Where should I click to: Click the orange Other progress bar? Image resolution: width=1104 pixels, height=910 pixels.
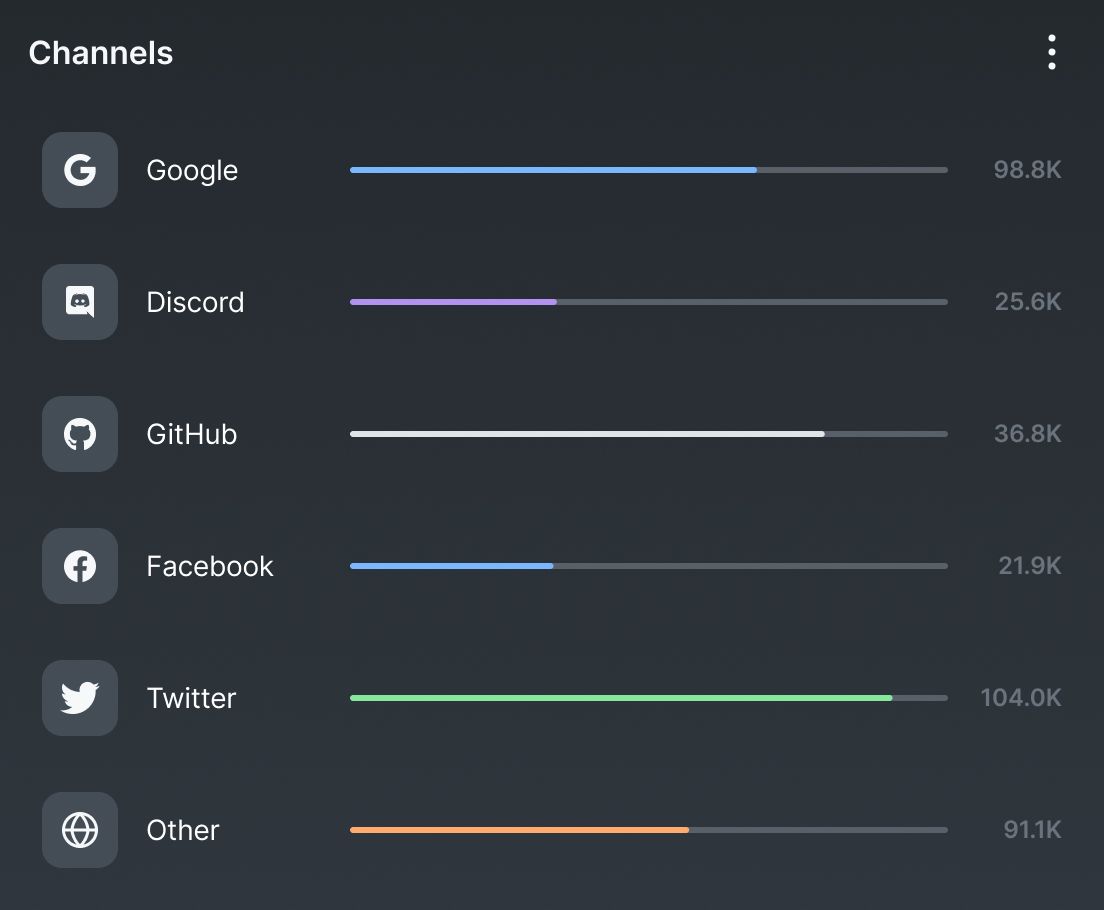519,830
